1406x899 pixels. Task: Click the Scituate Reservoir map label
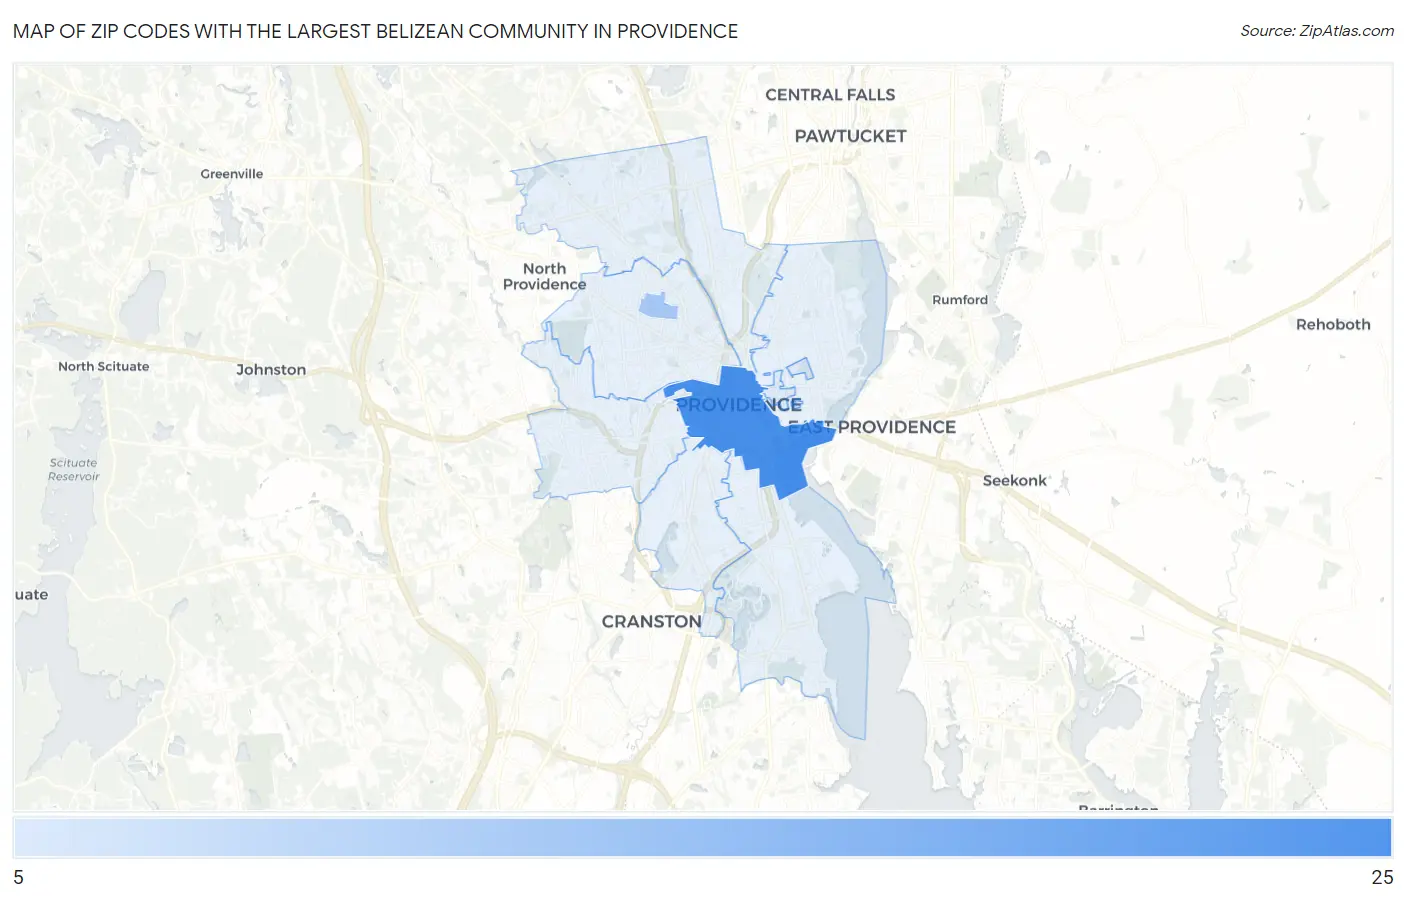(x=74, y=470)
